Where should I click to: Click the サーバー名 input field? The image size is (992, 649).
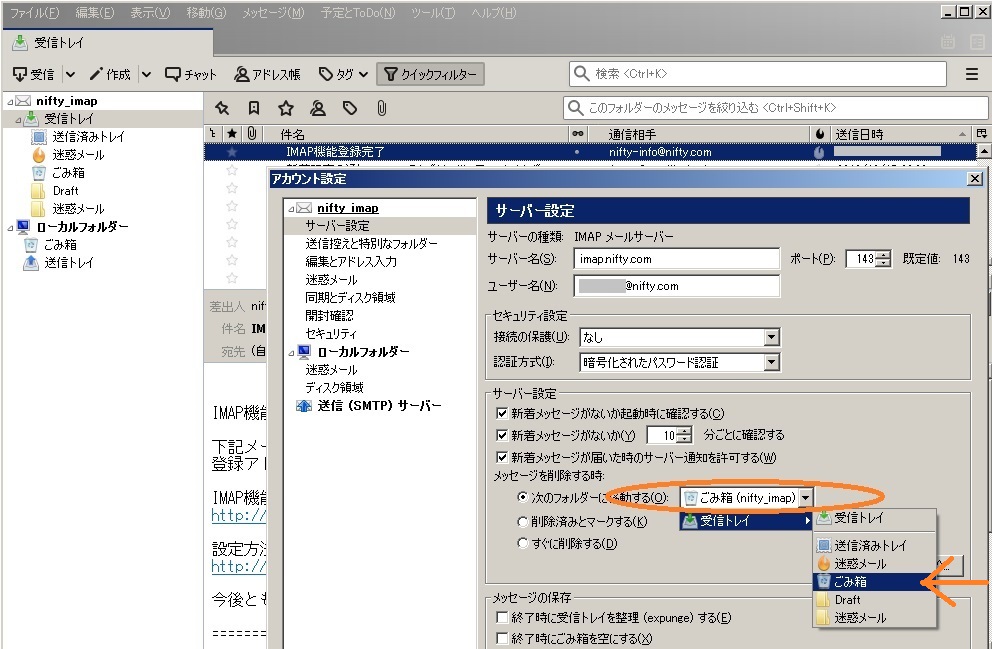[x=678, y=259]
